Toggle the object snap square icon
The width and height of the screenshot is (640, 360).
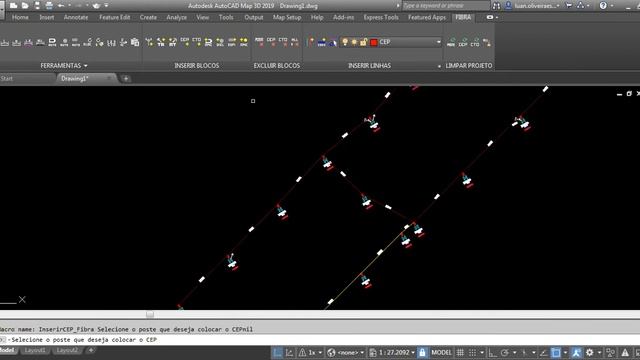click(x=556, y=352)
